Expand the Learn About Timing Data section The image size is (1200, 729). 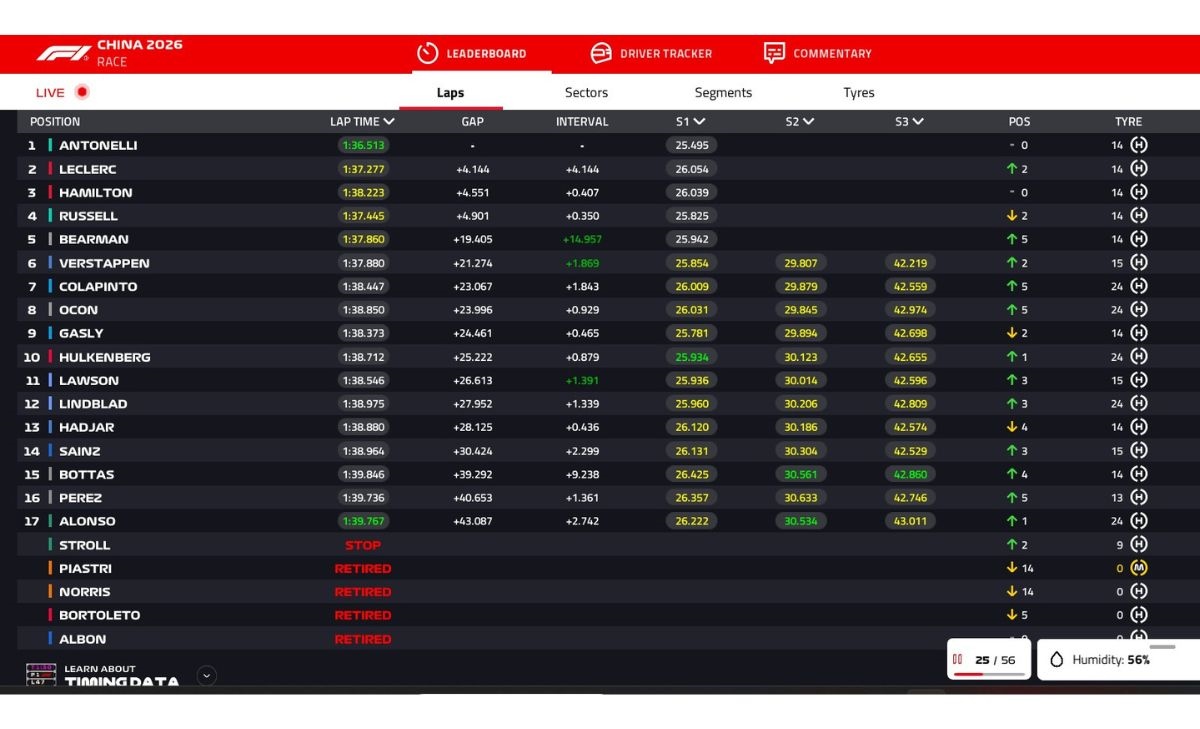click(x=207, y=675)
